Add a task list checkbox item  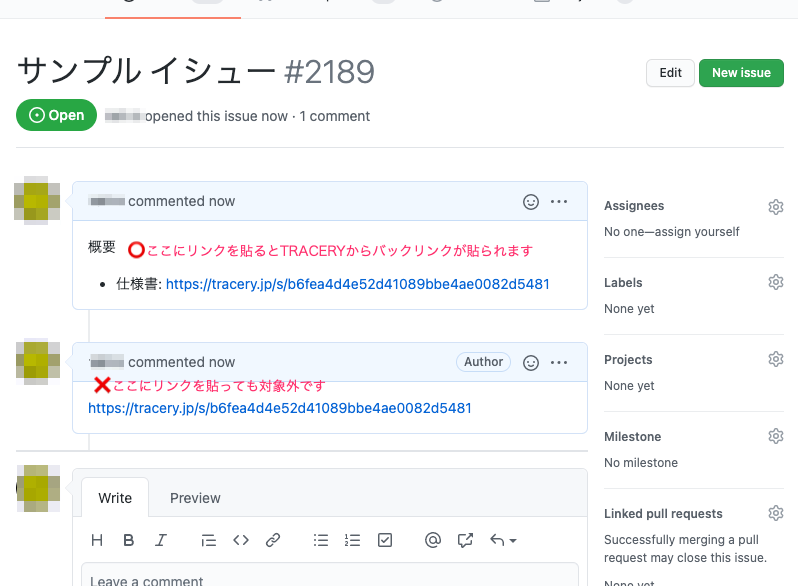pos(385,540)
